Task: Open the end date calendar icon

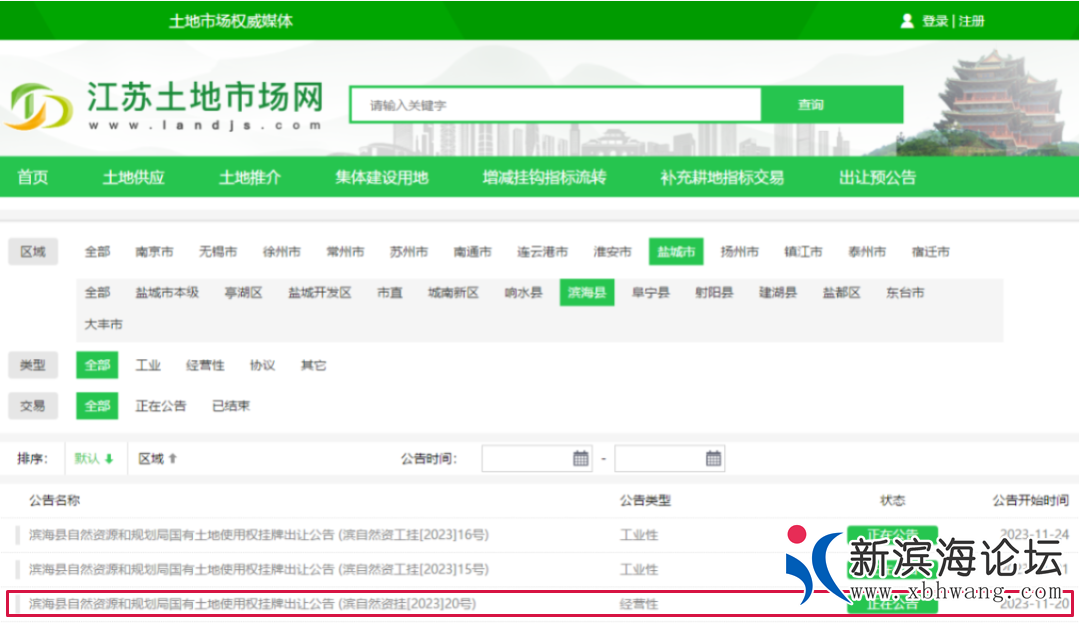Action: (713, 459)
